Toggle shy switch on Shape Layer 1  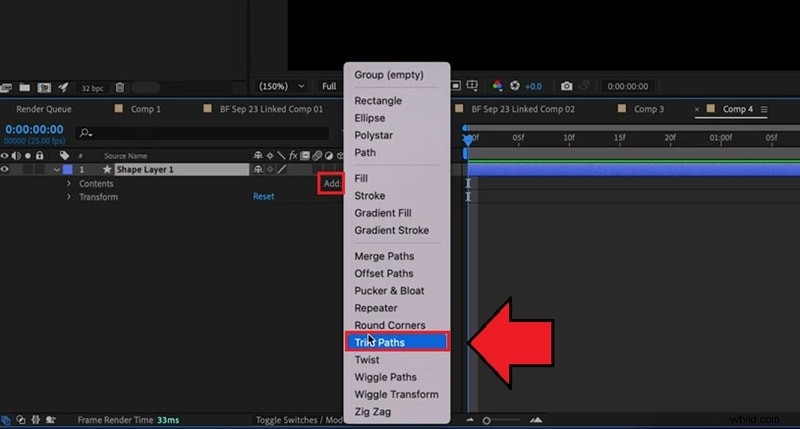258,169
